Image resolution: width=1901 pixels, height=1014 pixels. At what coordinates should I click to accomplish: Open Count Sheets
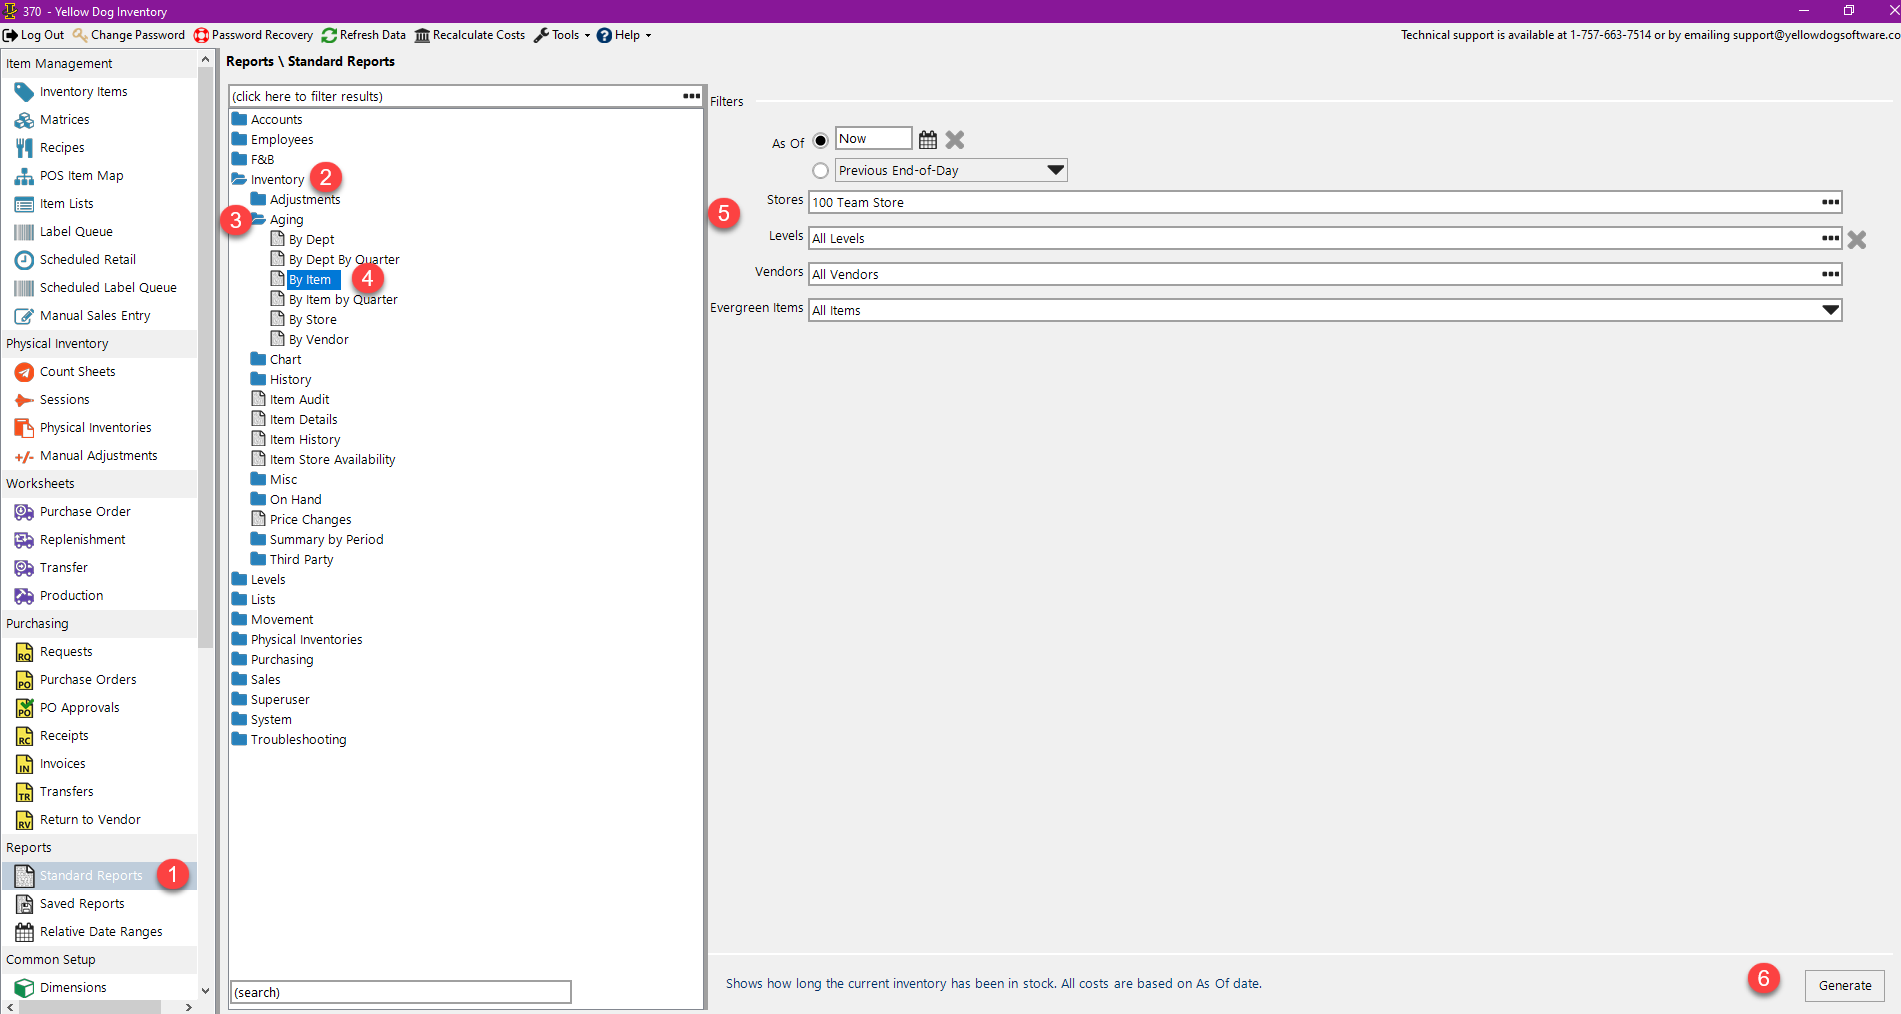coord(77,372)
